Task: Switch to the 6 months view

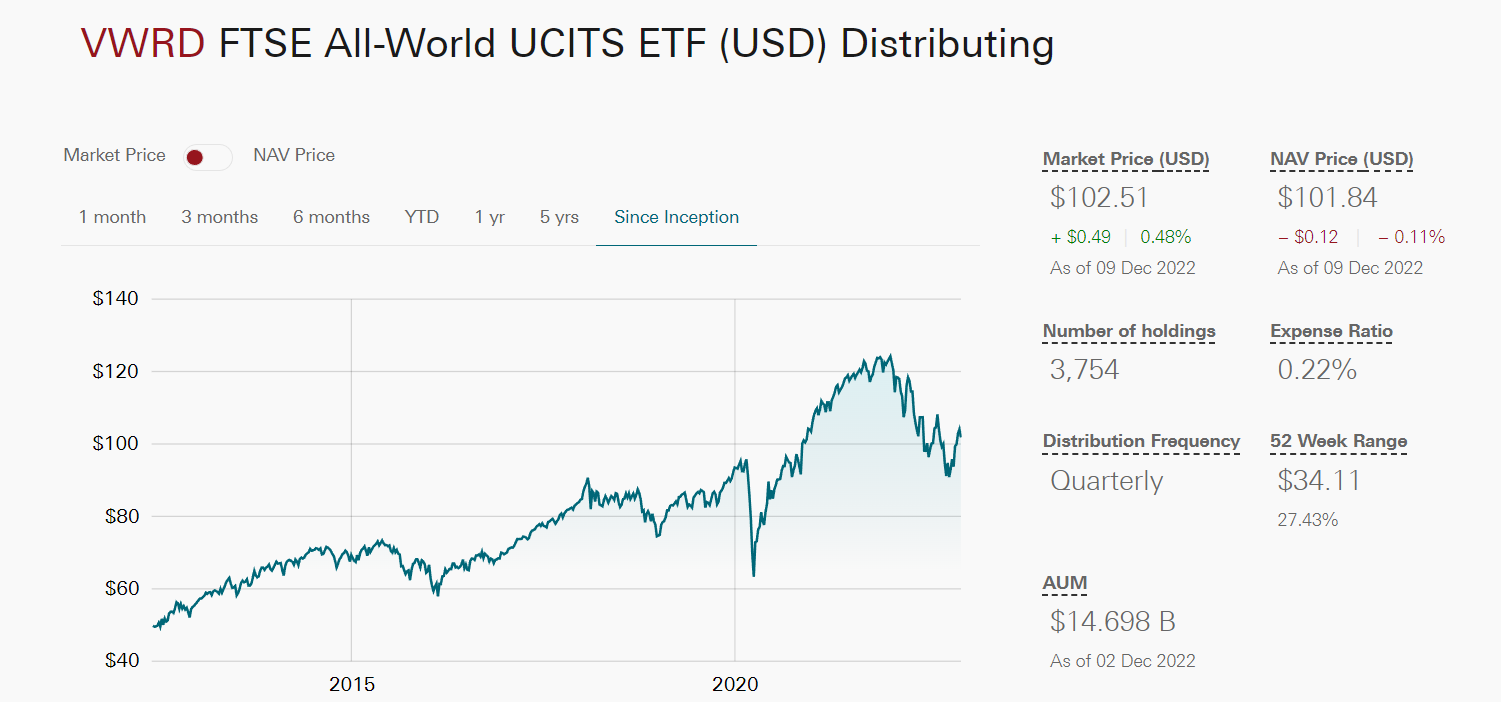Action: click(x=331, y=216)
